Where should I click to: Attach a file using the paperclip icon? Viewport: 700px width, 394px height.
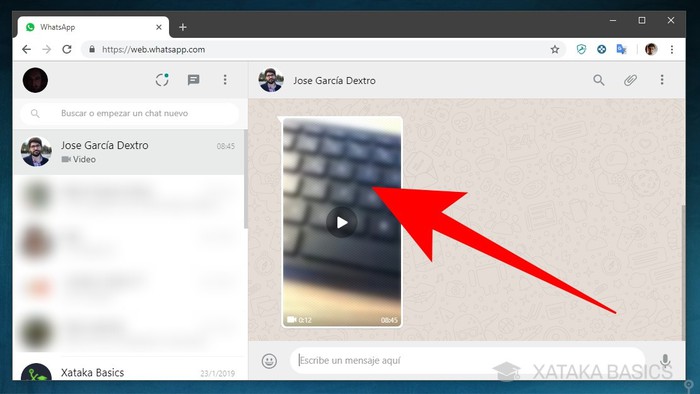(630, 80)
